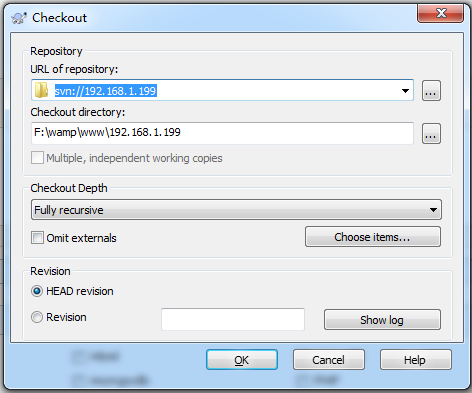The width and height of the screenshot is (472, 393).
Task: Click the Revision group heading label
Action: pos(50,271)
